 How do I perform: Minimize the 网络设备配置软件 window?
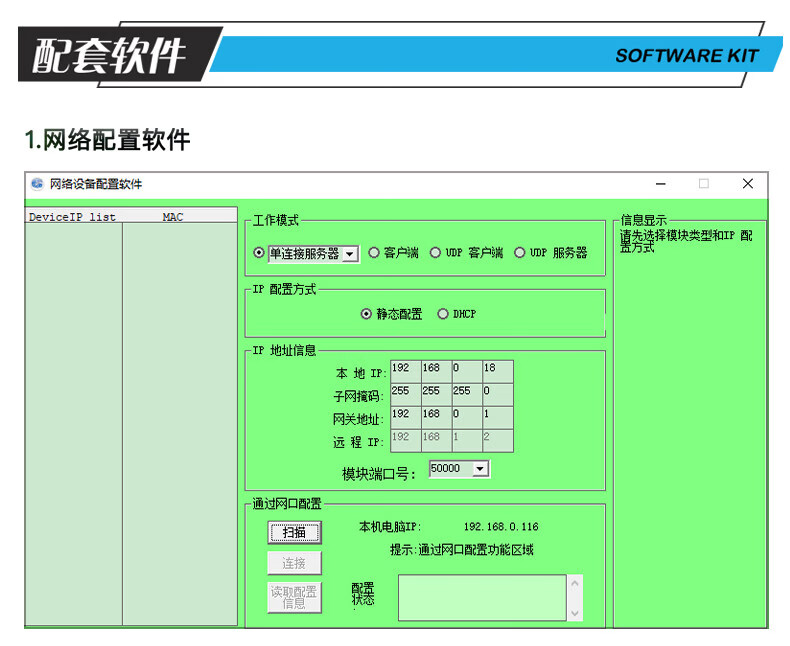pyautogui.click(x=661, y=184)
